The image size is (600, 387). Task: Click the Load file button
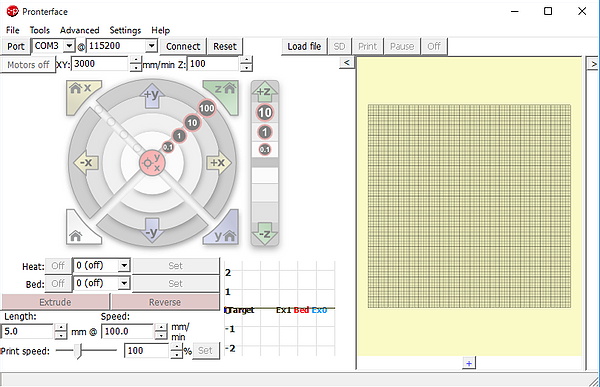point(304,46)
